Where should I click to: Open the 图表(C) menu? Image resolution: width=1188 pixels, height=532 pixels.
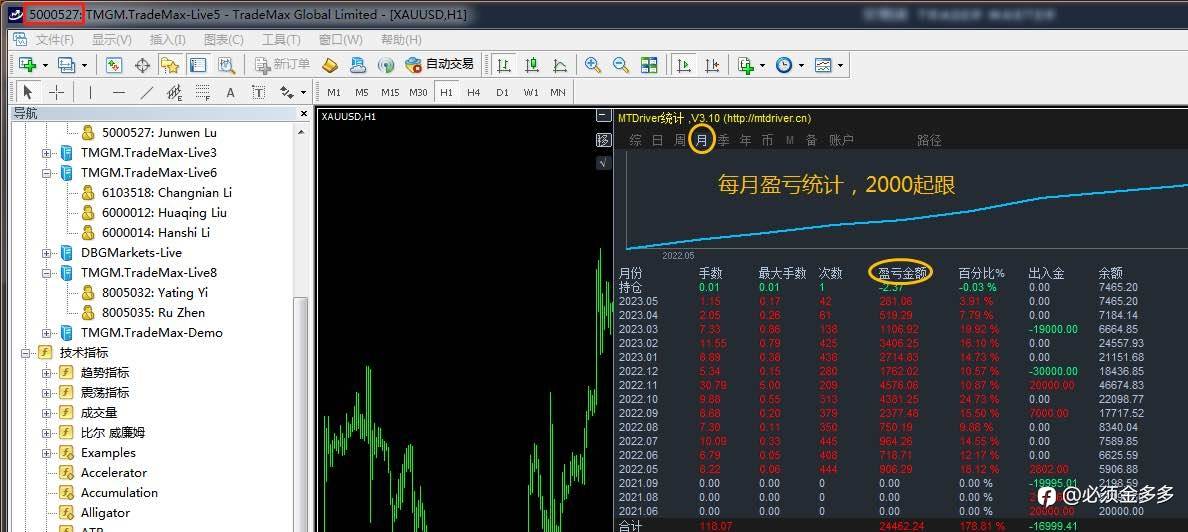[224, 39]
